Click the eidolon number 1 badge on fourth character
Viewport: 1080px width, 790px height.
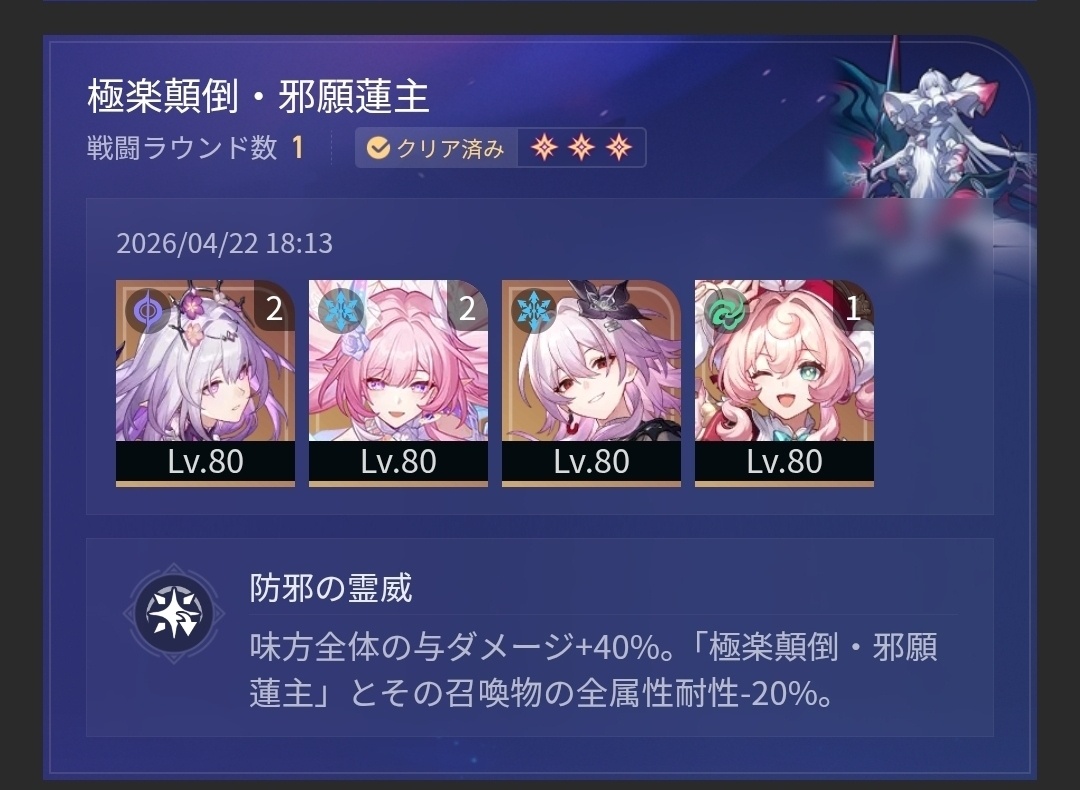pyautogui.click(x=853, y=308)
